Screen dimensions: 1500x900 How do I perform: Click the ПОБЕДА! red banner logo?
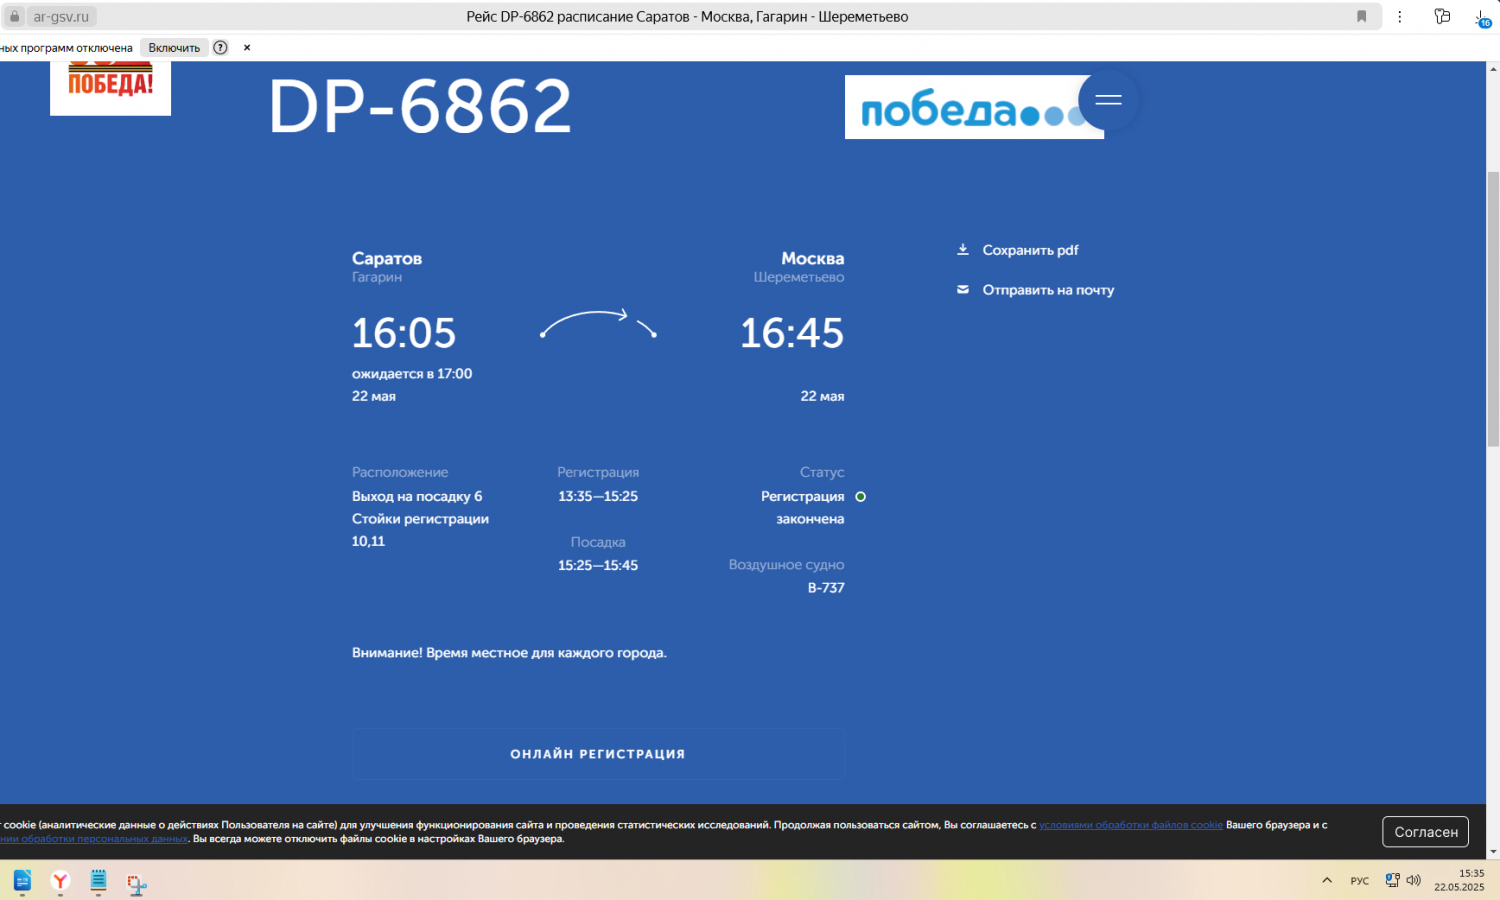110,88
